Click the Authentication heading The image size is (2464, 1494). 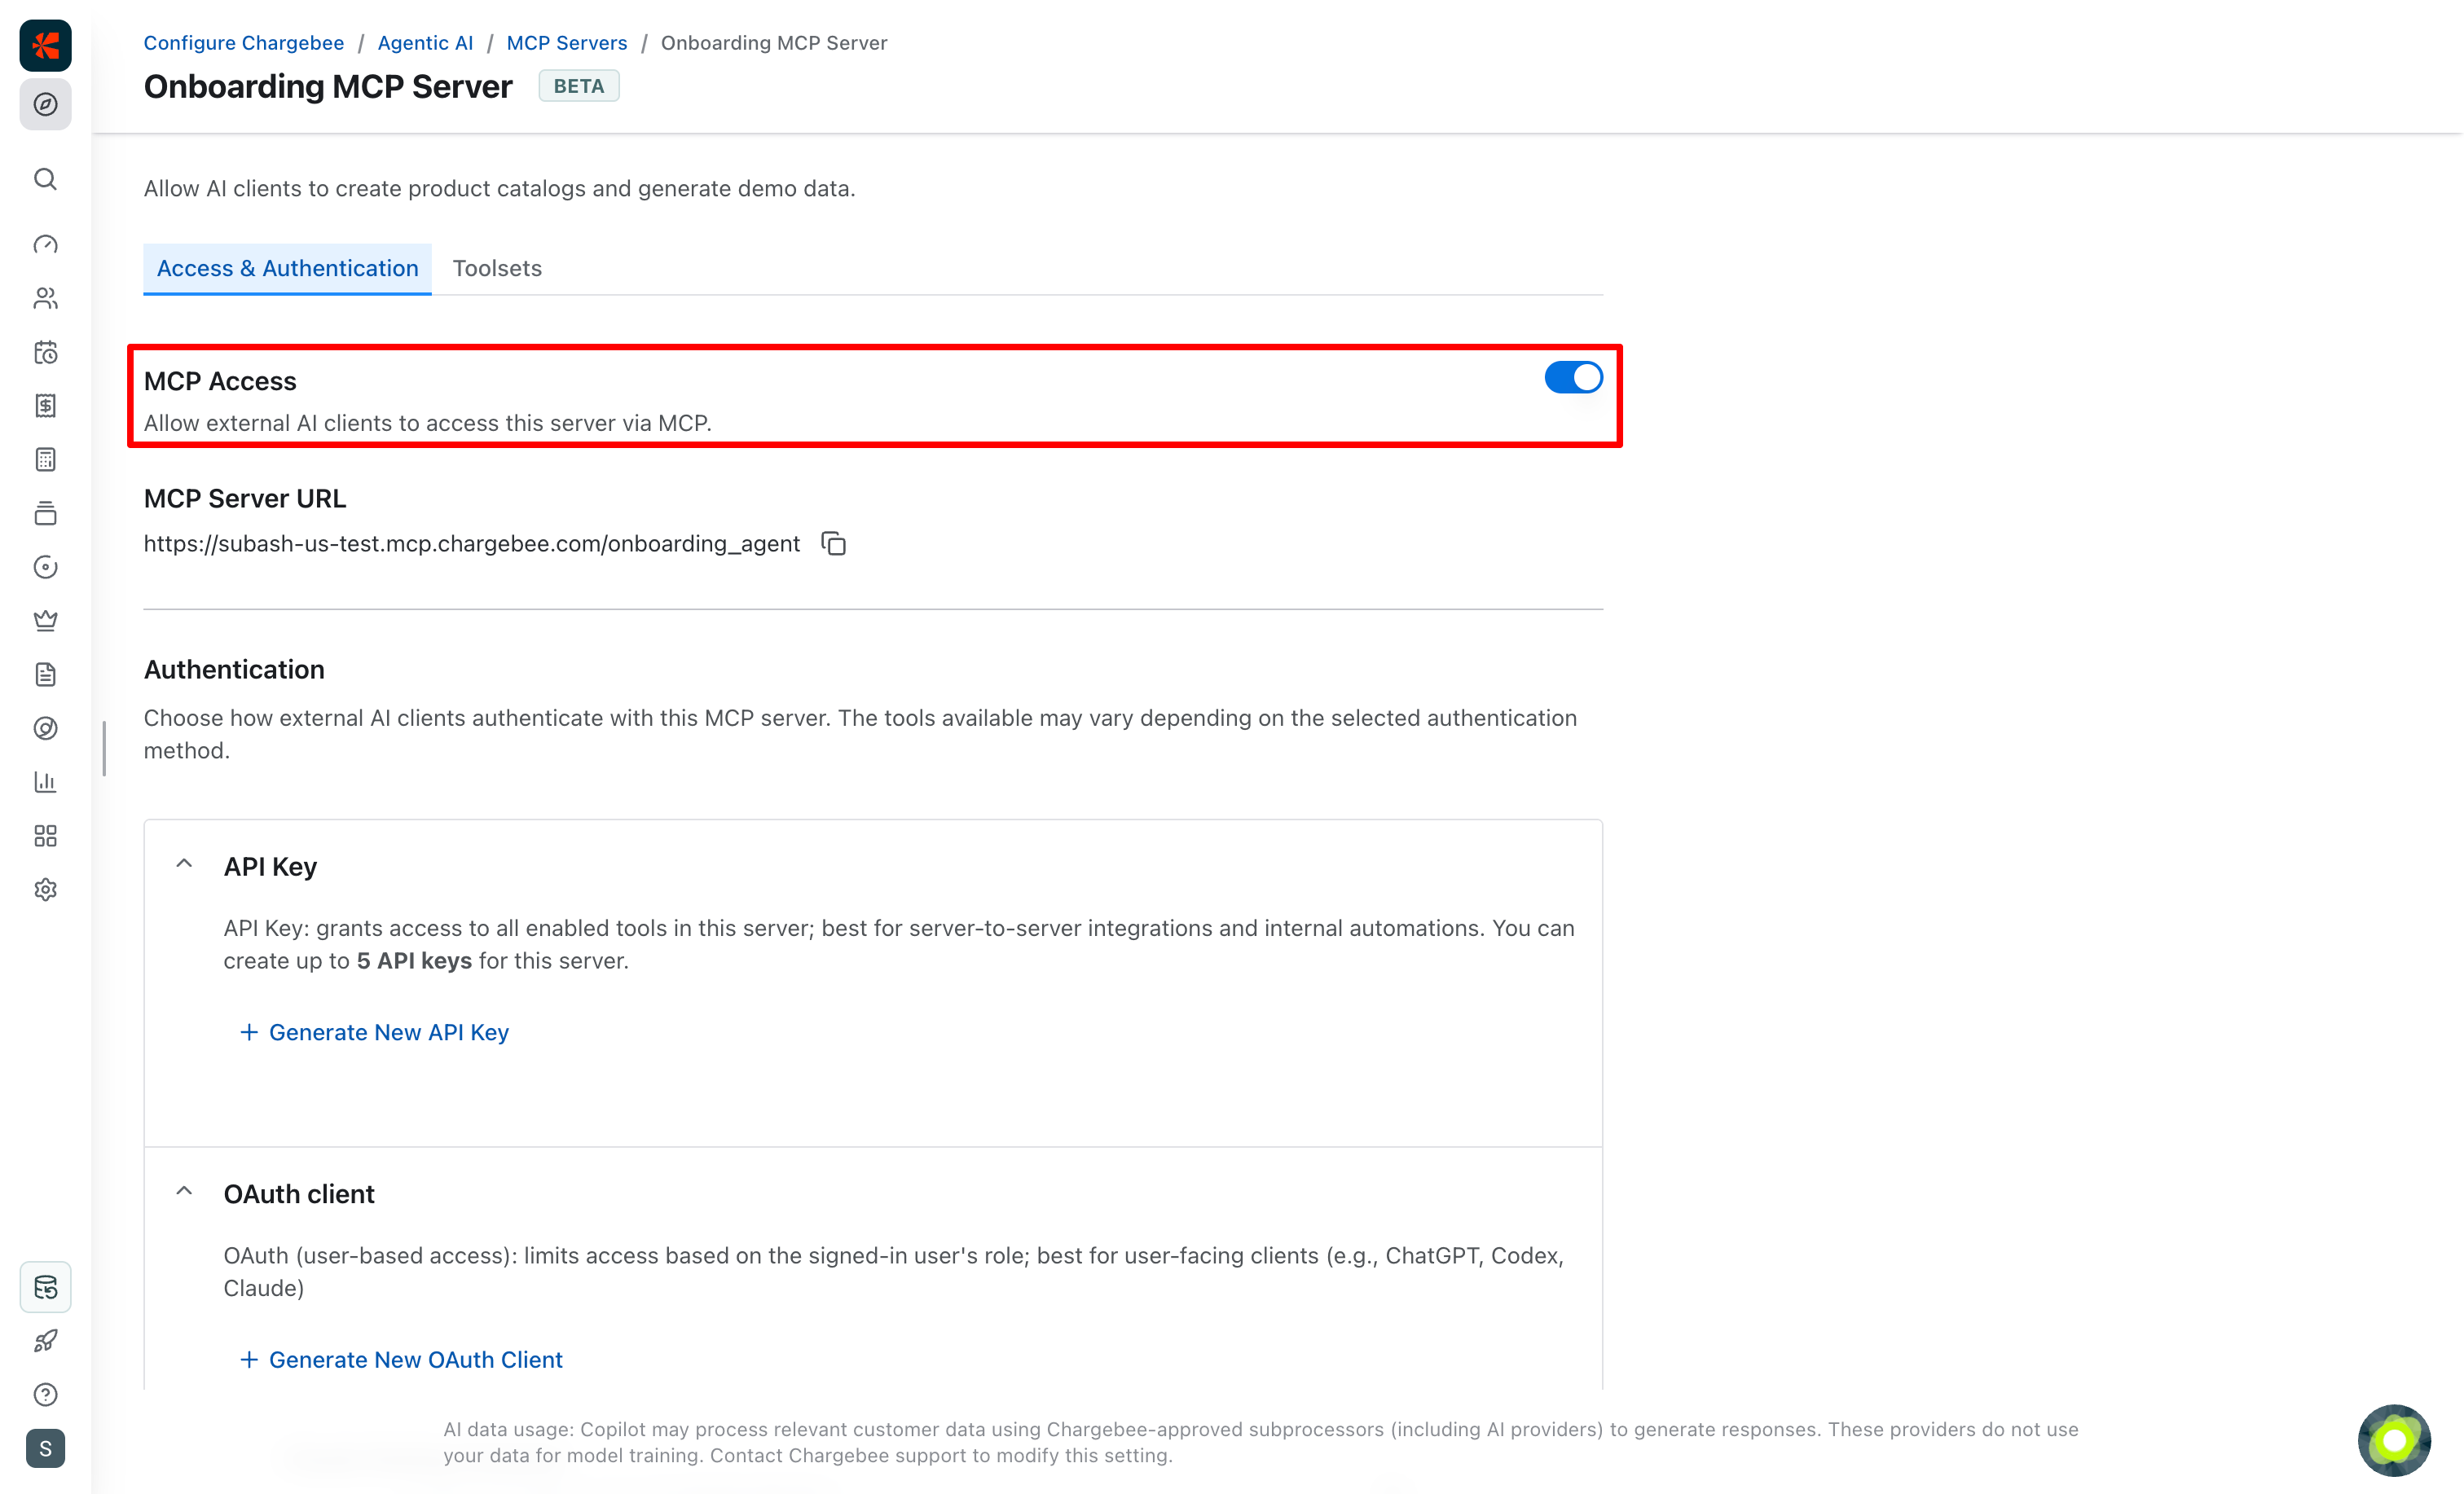234,670
